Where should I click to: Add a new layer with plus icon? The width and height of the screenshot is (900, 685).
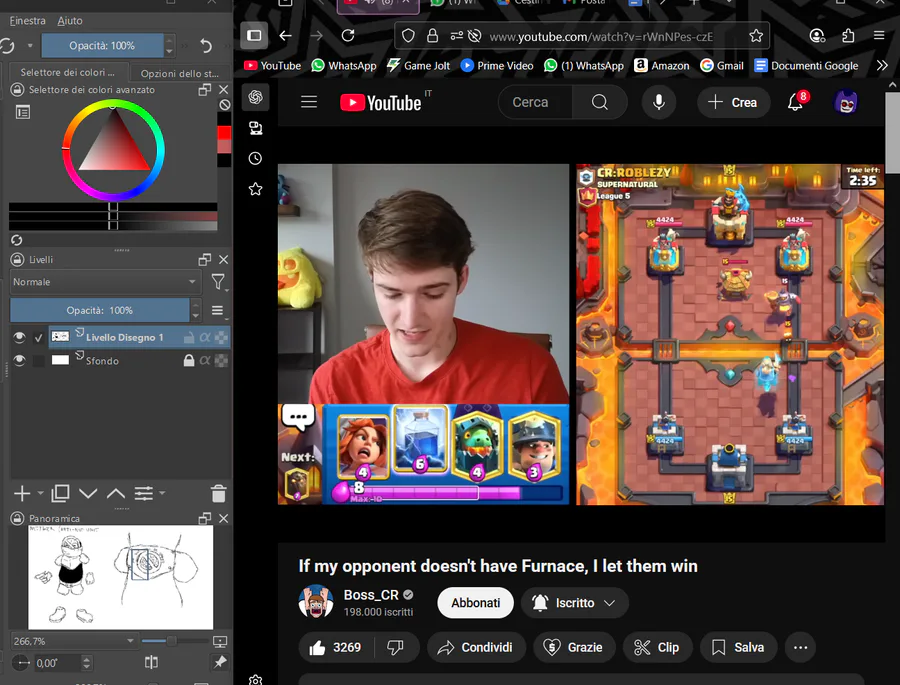click(x=22, y=493)
